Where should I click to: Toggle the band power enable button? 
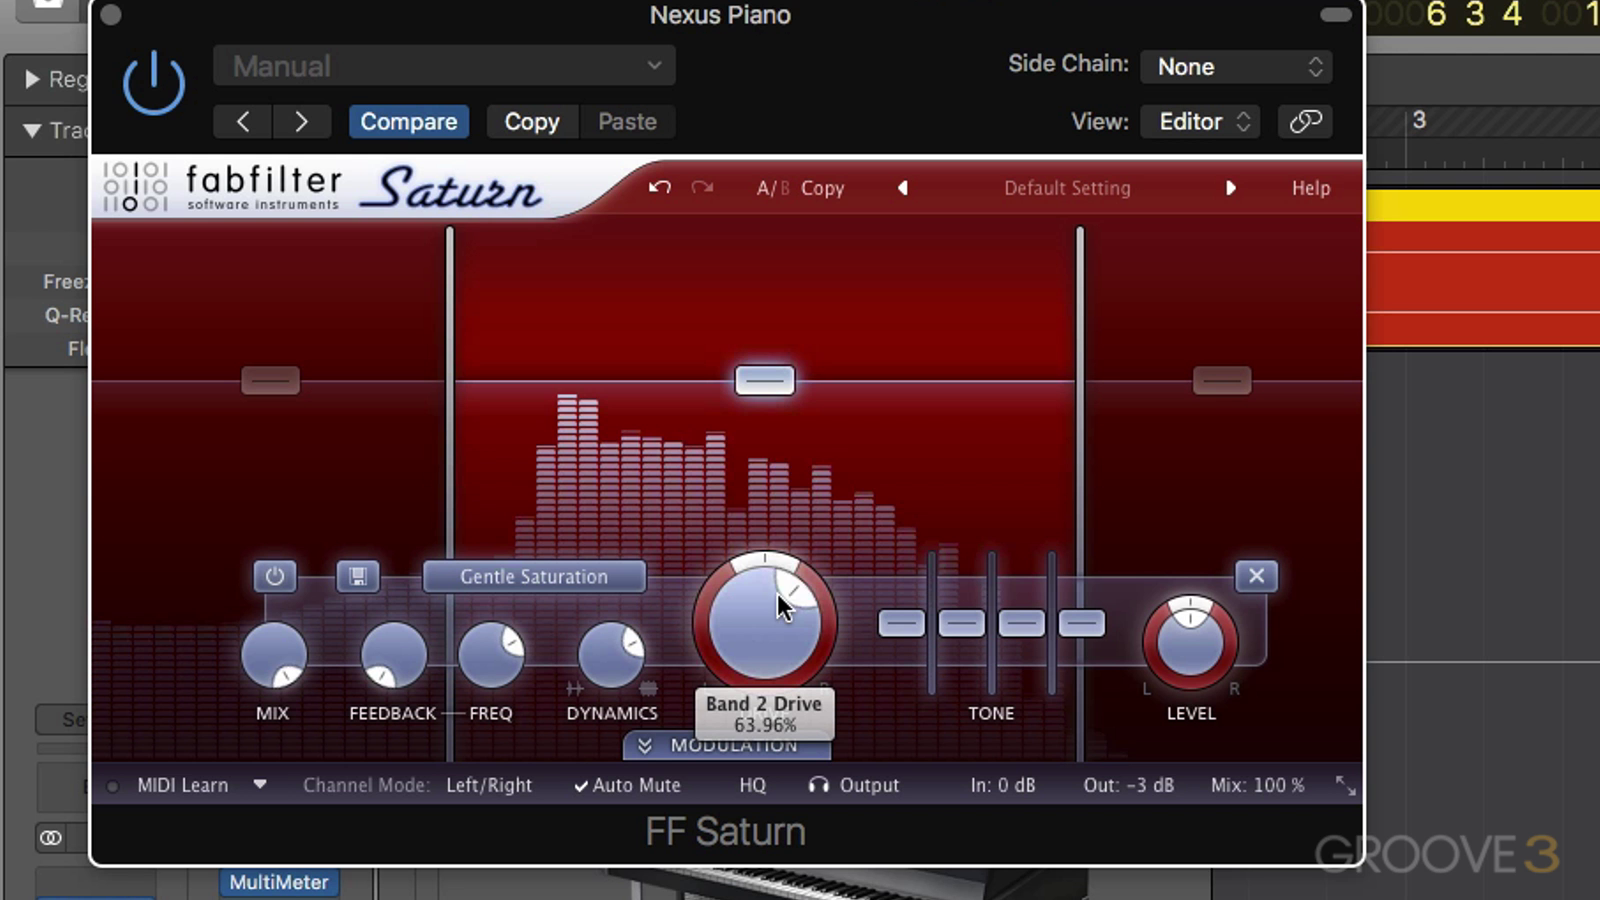[x=274, y=577]
